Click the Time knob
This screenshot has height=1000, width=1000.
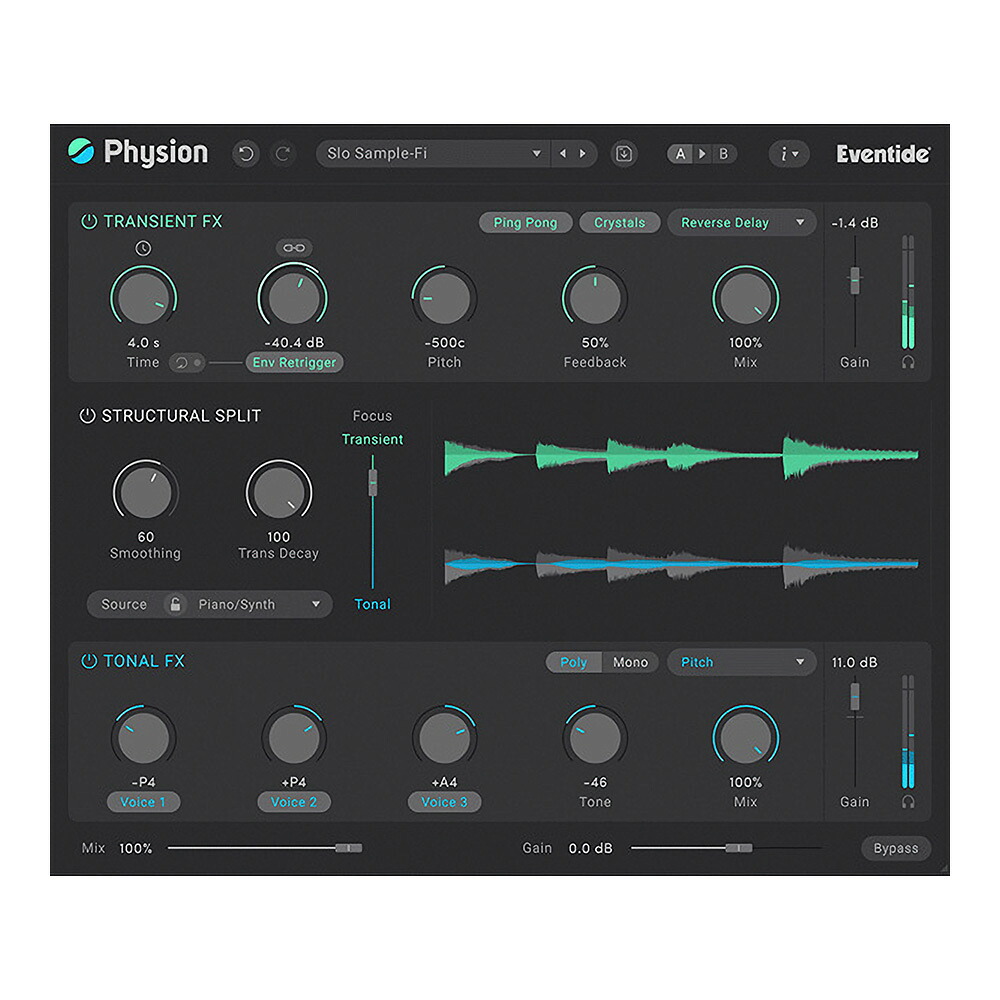click(x=143, y=298)
